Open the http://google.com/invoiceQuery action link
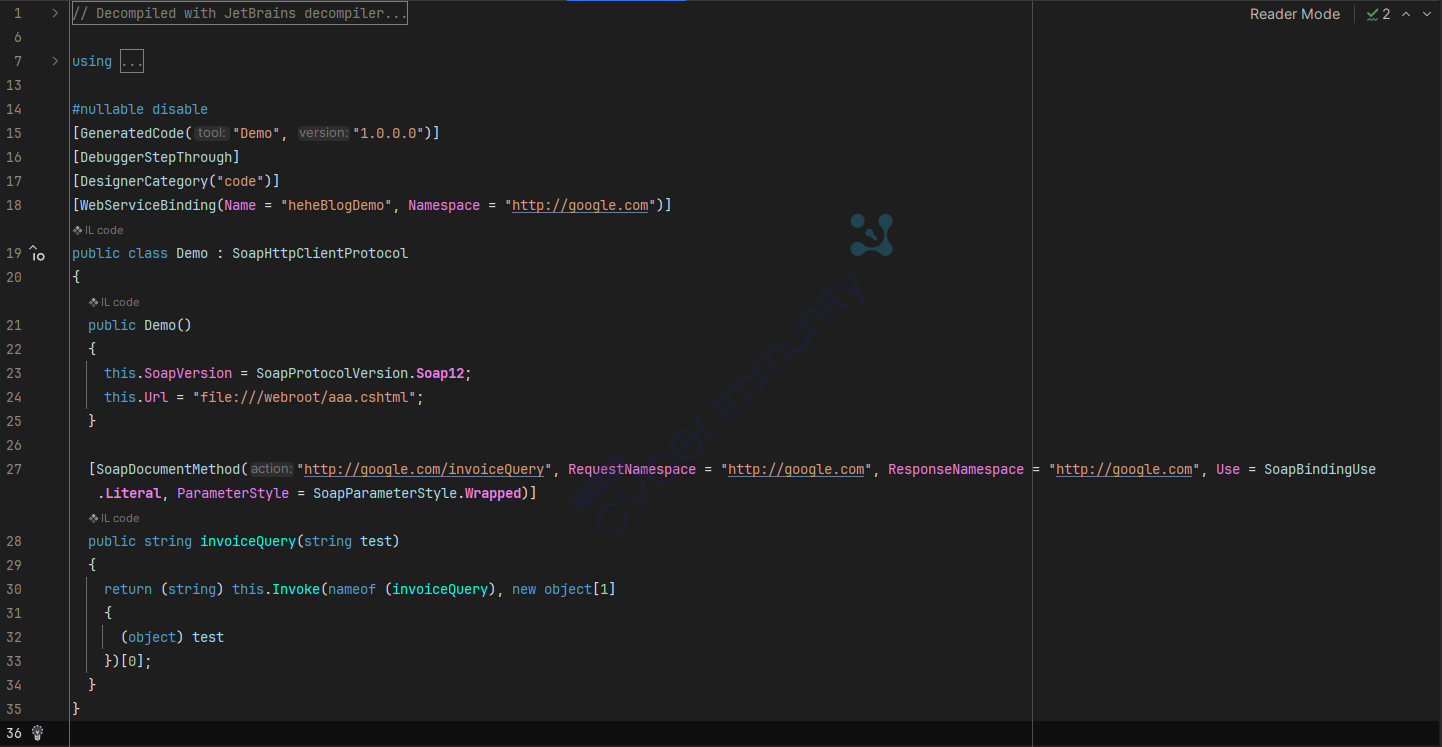Viewport: 1442px width, 747px height. point(424,469)
